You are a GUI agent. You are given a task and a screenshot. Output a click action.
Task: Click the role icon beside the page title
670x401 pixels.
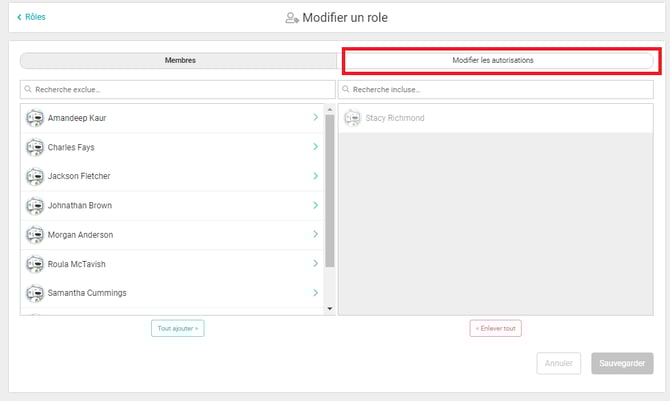(292, 17)
